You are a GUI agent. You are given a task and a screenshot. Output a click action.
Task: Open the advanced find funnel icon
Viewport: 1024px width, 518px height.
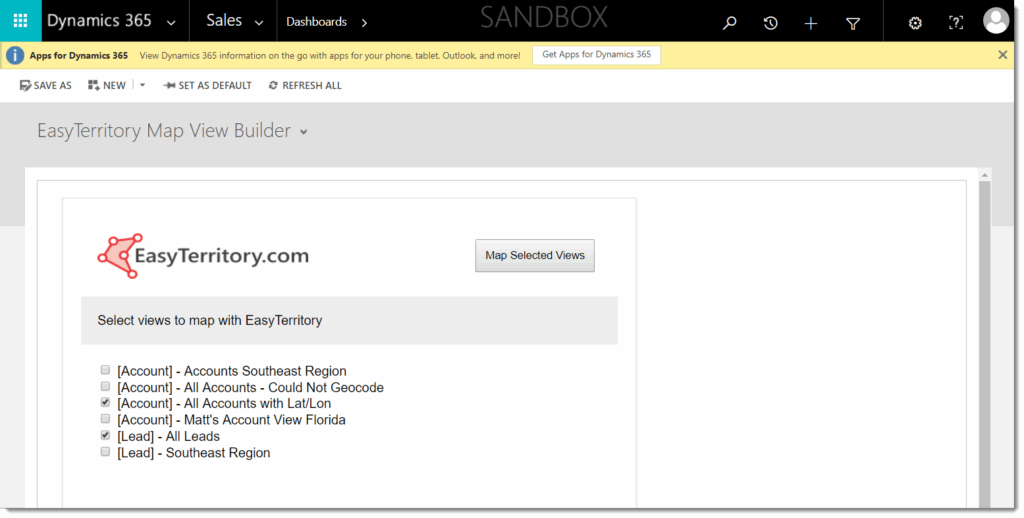853,22
